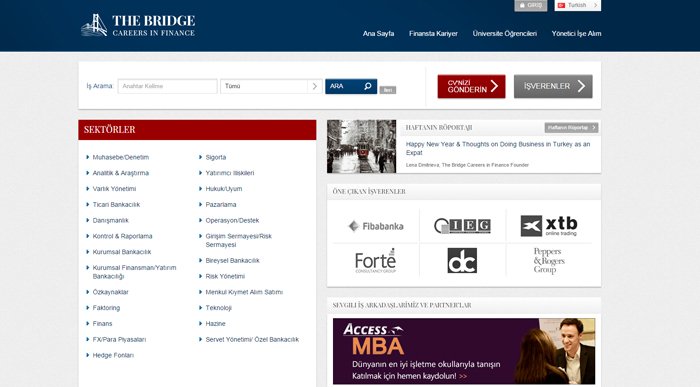Viewport: 700px width, 387px height.
Task: Open the Ana Sayfa menu item
Action: click(x=378, y=33)
